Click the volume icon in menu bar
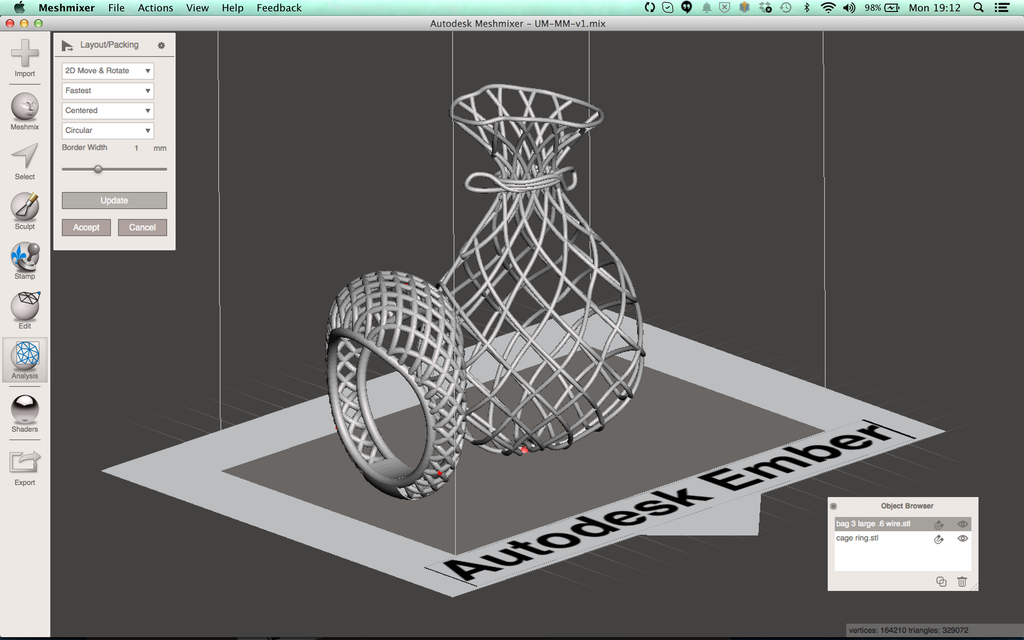 coord(849,8)
